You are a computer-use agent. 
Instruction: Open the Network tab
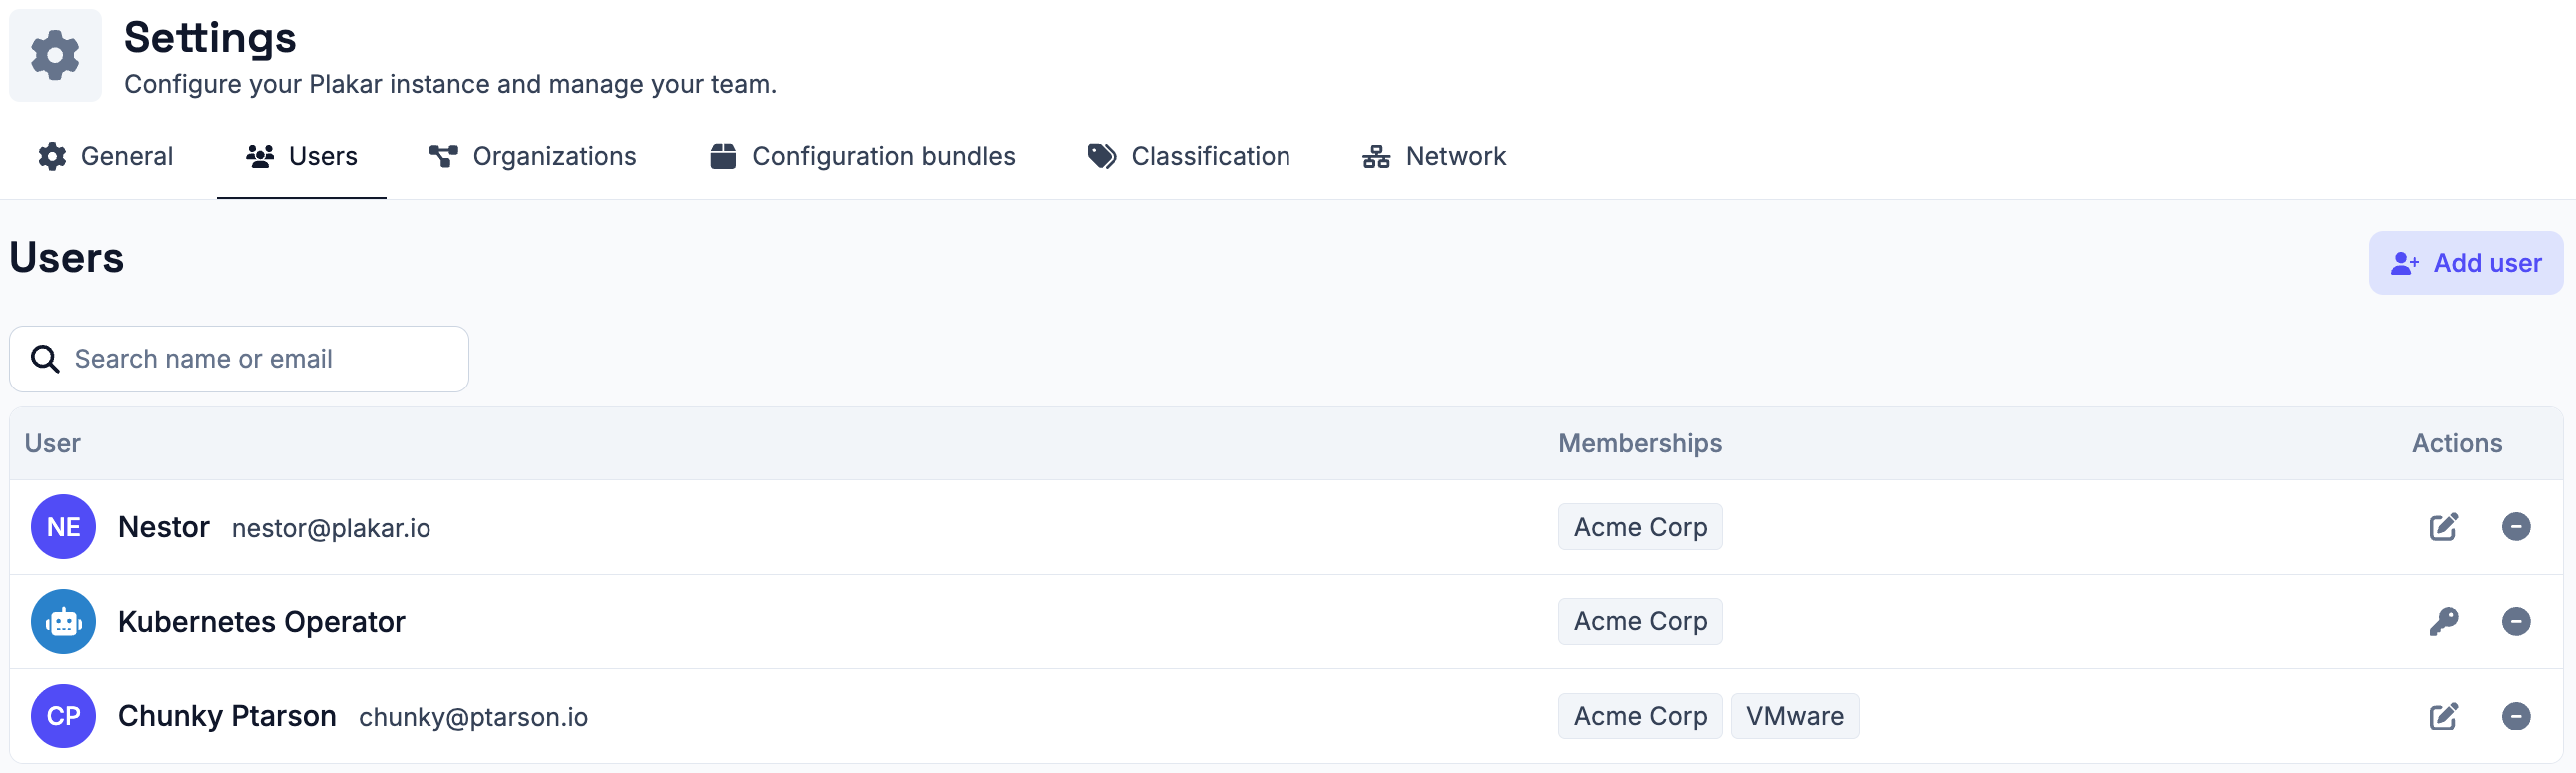point(1434,156)
